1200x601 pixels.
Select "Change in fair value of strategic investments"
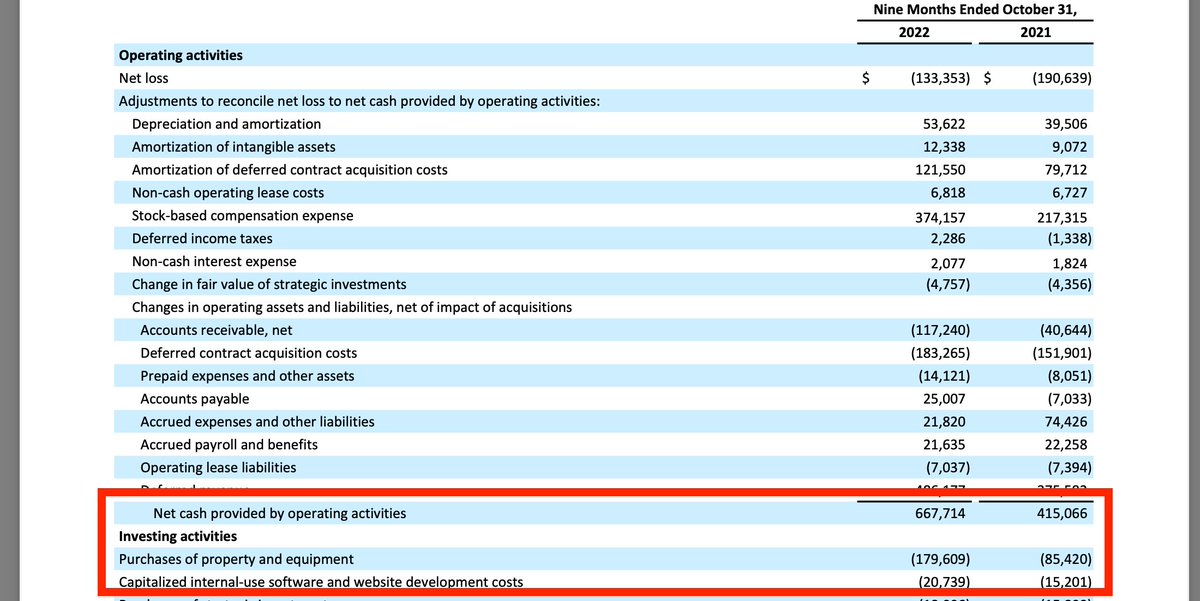[269, 285]
